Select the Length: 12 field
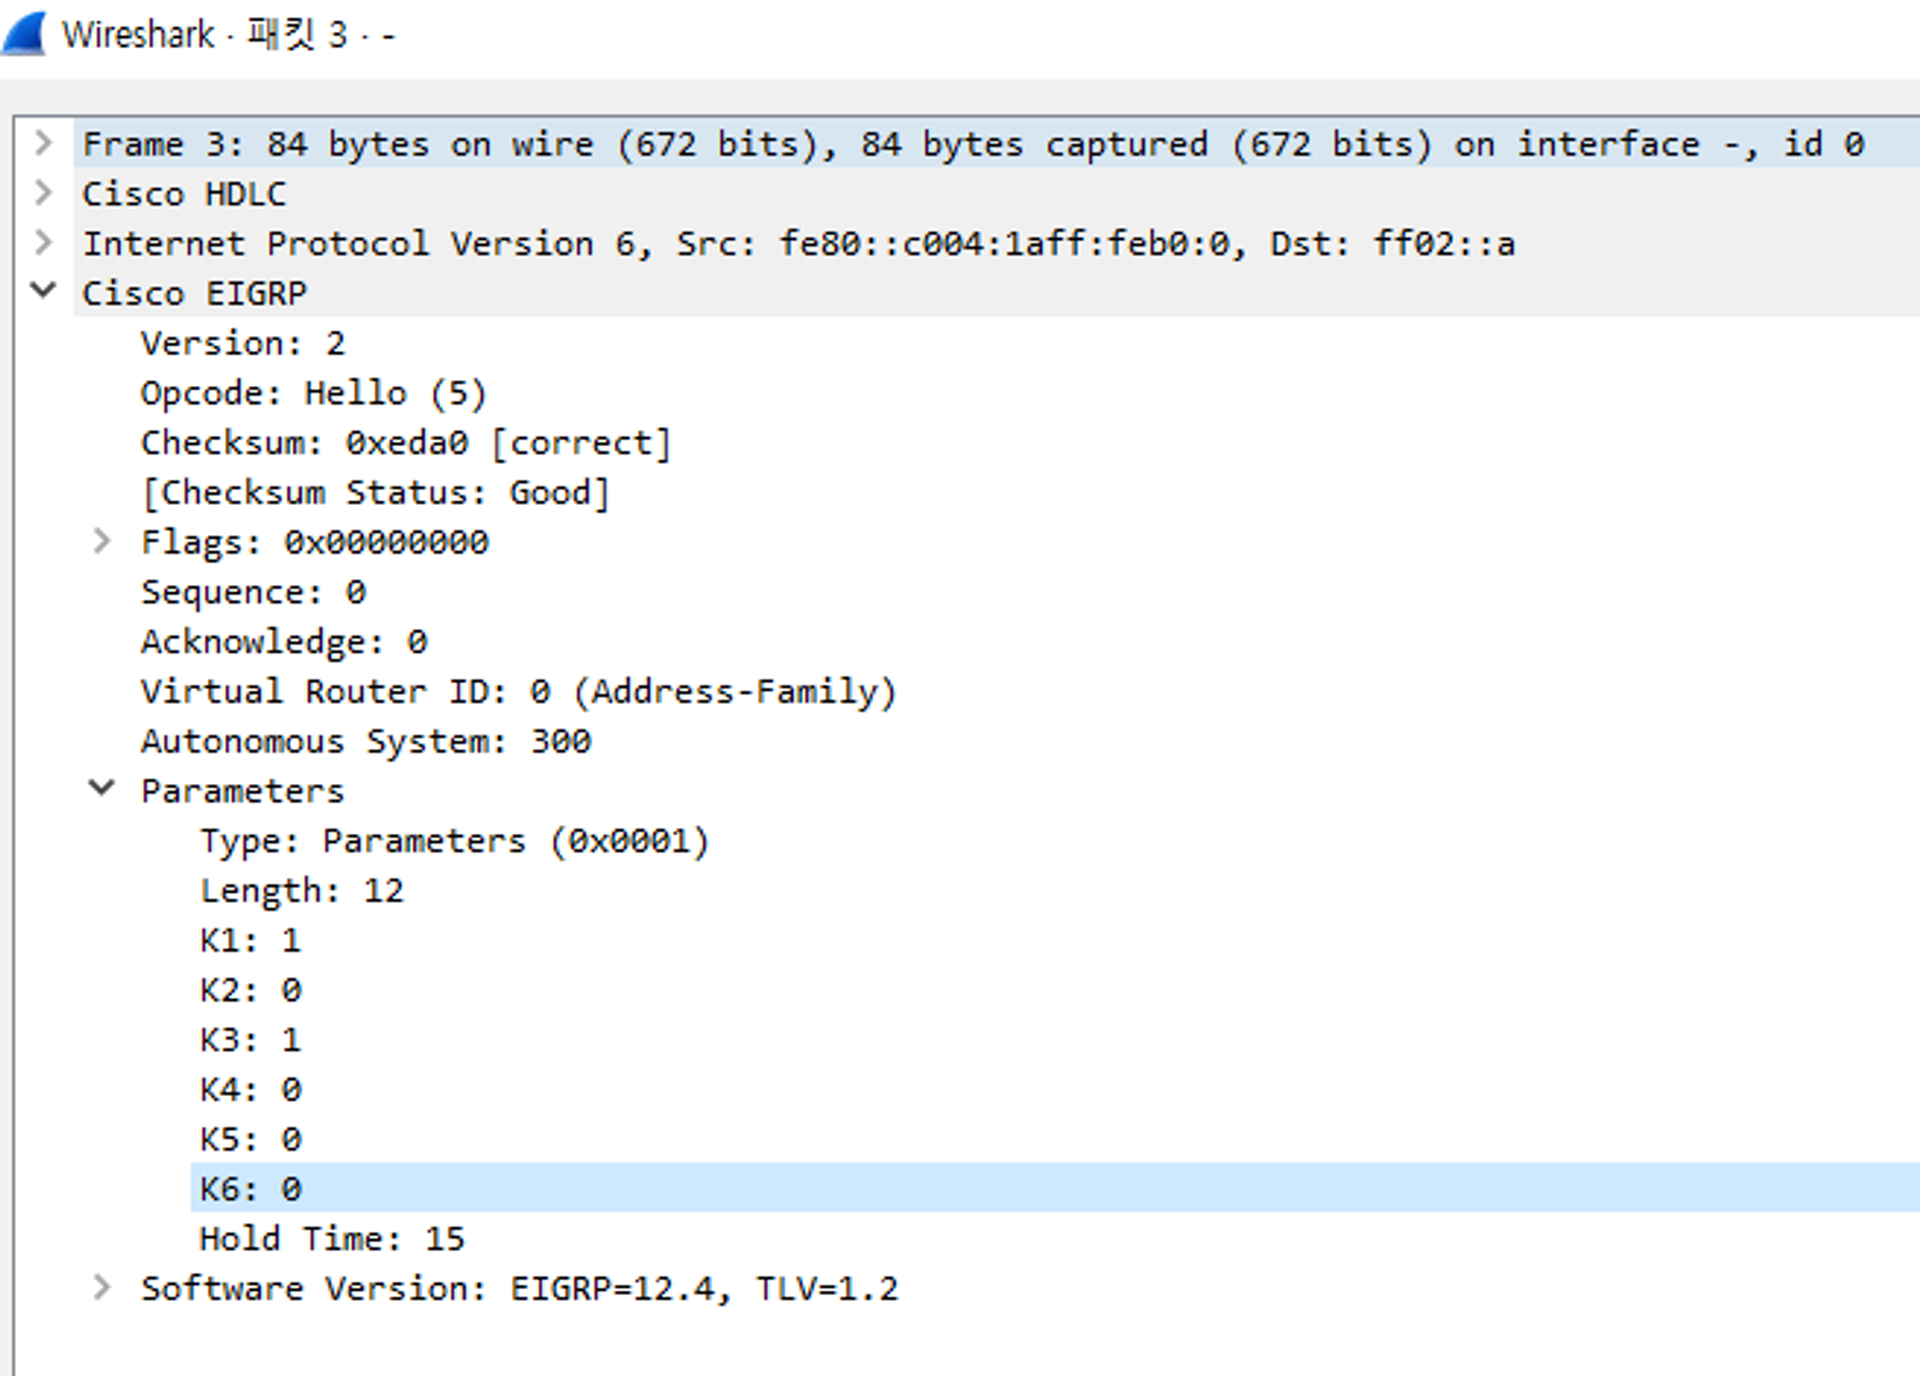The width and height of the screenshot is (1920, 1376). click(x=302, y=890)
